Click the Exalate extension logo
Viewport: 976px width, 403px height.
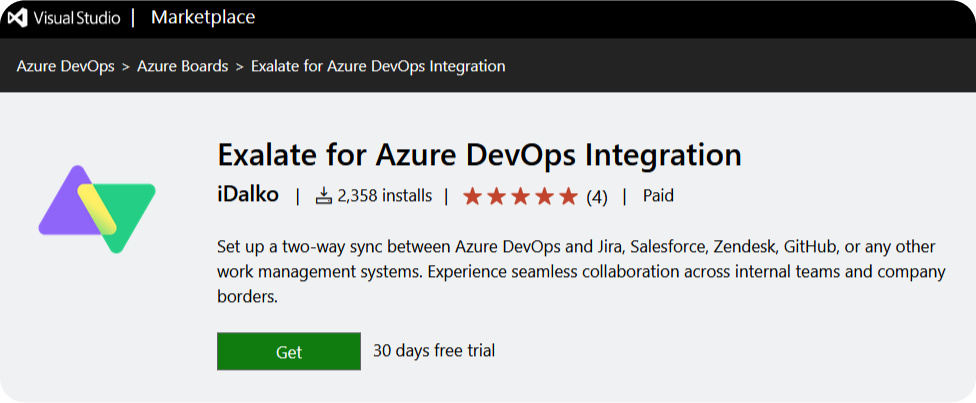97,209
